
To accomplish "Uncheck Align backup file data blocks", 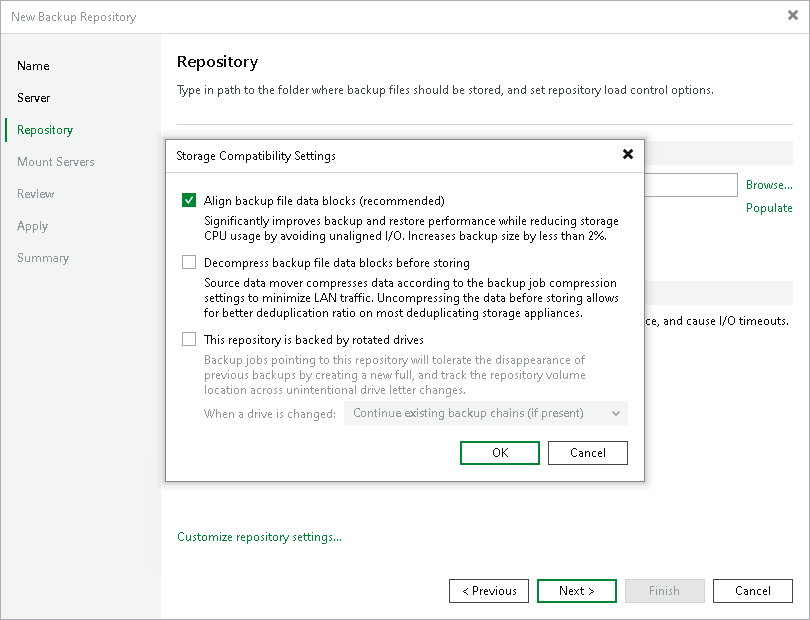I will coord(189,200).
